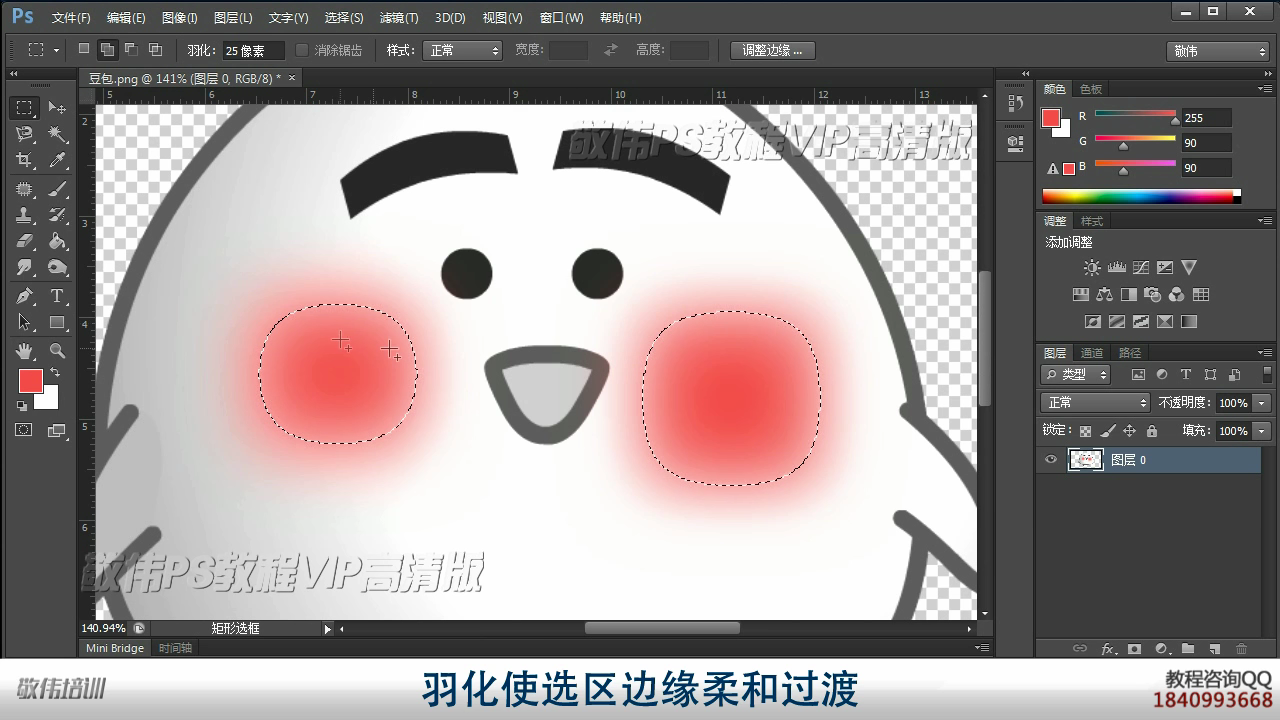Add a Photo Filter adjustment
The width and height of the screenshot is (1280, 720).
(1152, 295)
